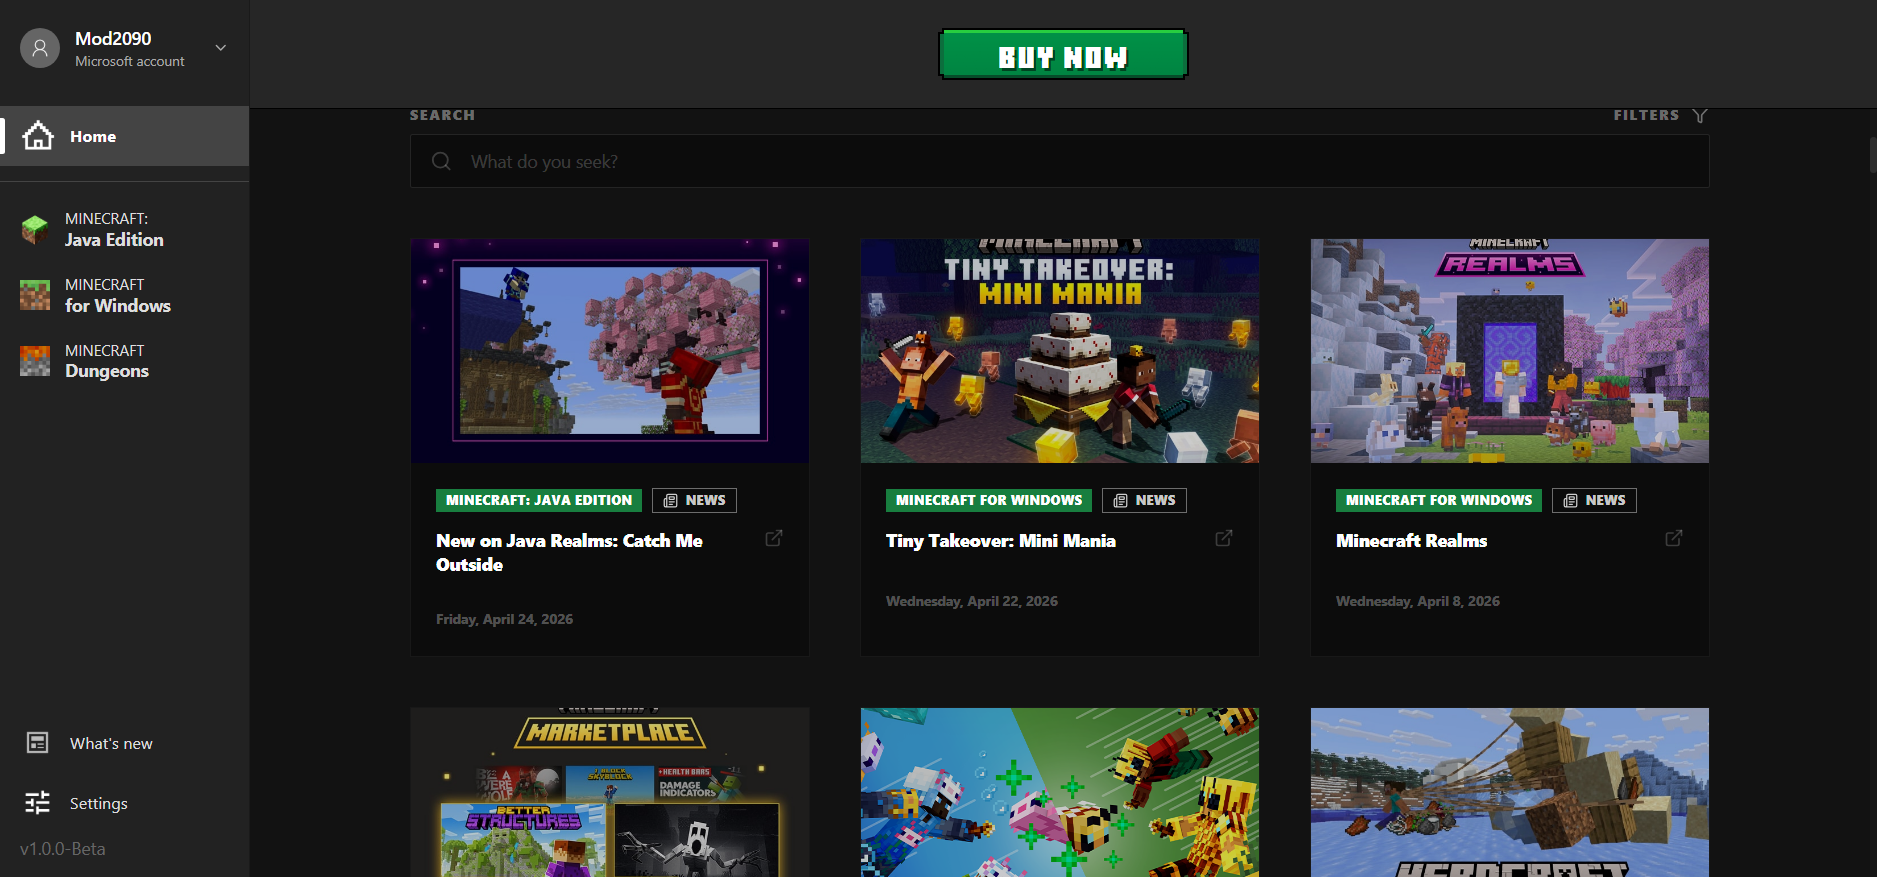1877x877 pixels.
Task: Open the Herdcraft article thumbnail
Action: [x=1510, y=792]
